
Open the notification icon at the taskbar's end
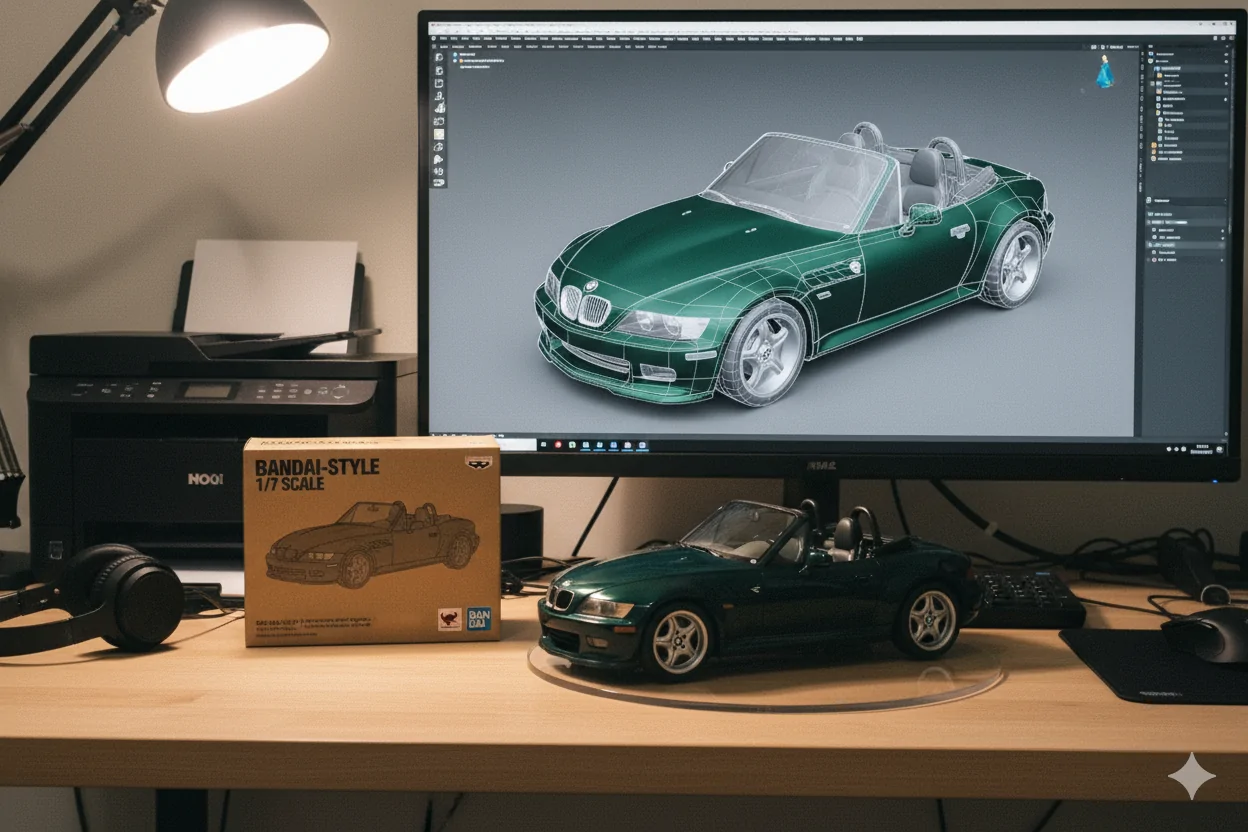tap(1219, 449)
